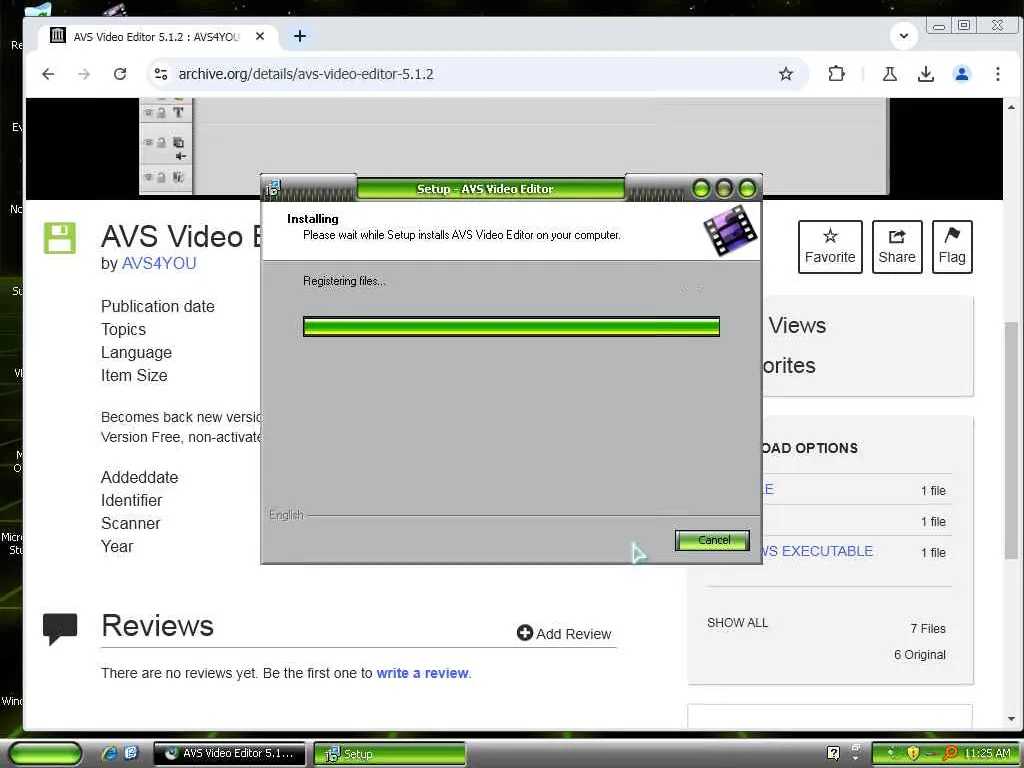This screenshot has width=1024, height=768.
Task: Open the AVS4YOU author link
Action: [159, 263]
